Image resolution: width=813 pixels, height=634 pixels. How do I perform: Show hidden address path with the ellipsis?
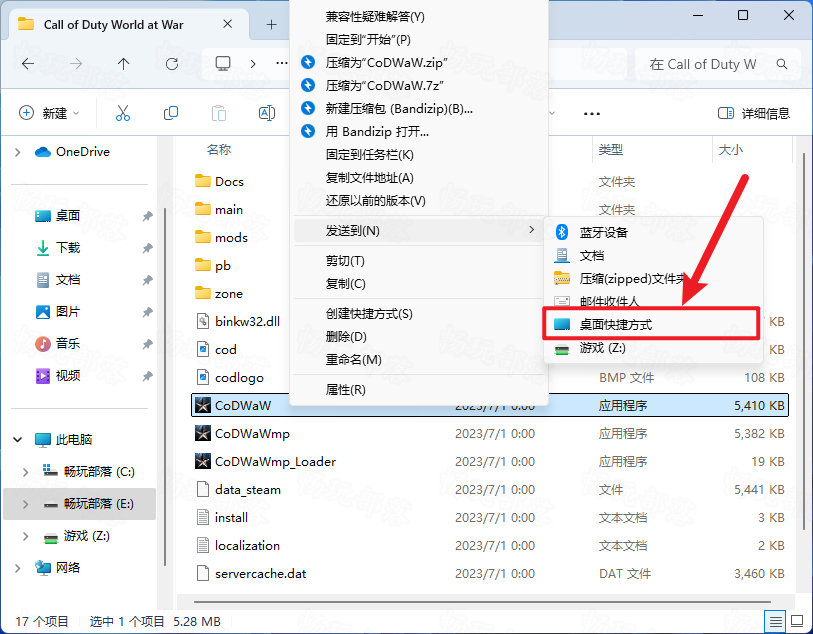tap(282, 63)
